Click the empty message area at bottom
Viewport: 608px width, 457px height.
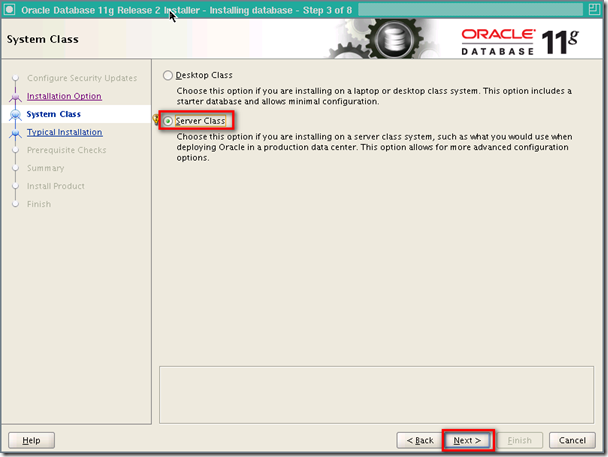coord(376,395)
